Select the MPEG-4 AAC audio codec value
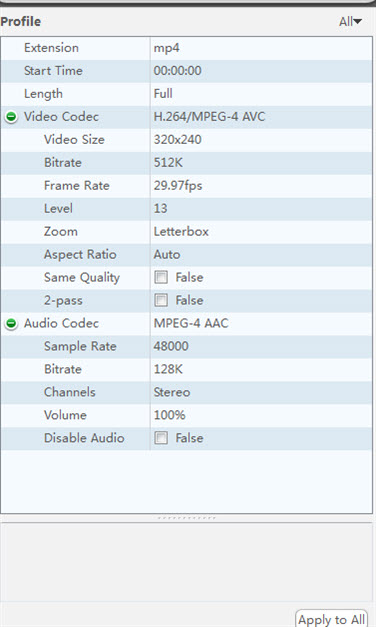Viewport: 376px width, 627px height. 191,323
